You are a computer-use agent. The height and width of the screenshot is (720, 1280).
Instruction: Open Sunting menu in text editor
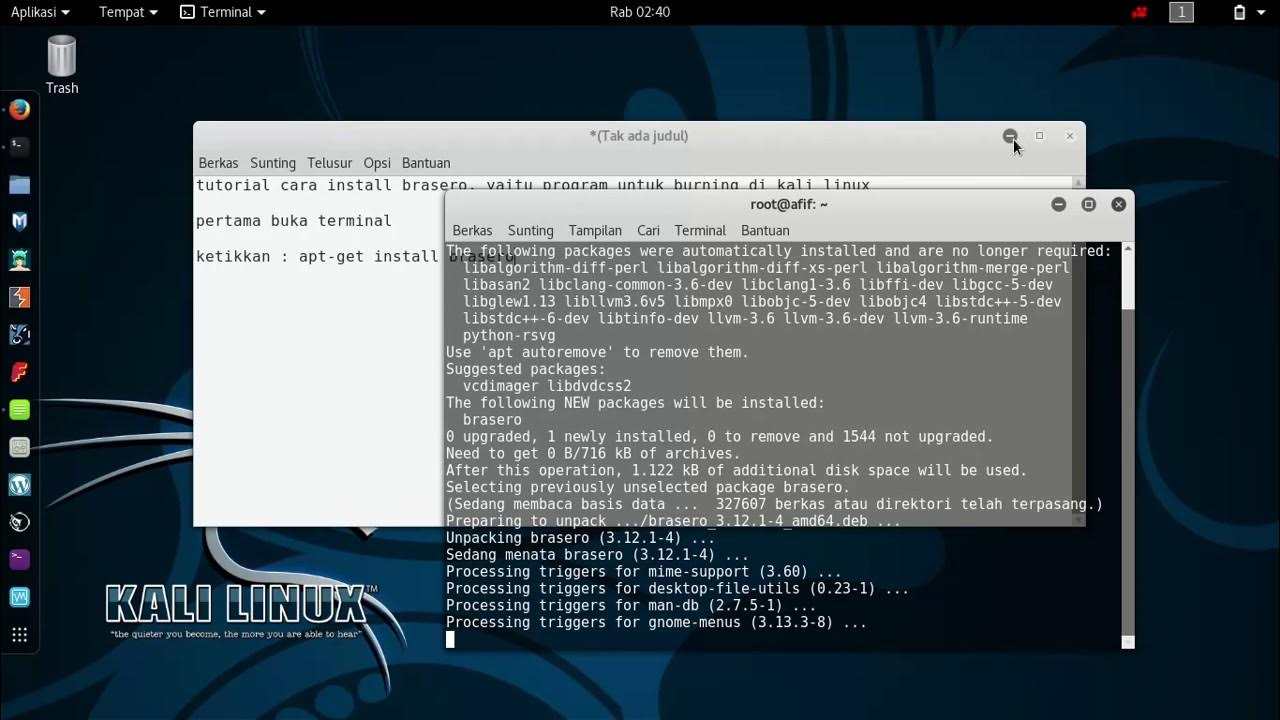tap(273, 163)
